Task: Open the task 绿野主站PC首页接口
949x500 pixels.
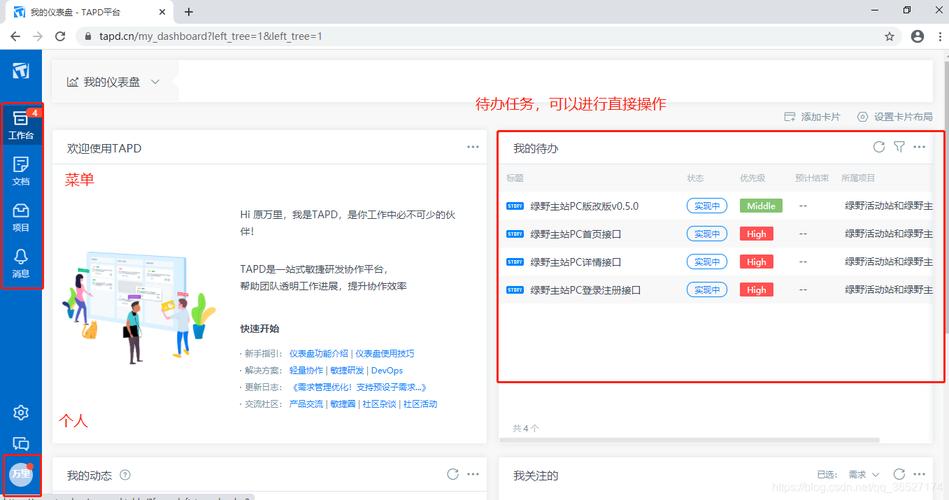Action: coord(576,234)
